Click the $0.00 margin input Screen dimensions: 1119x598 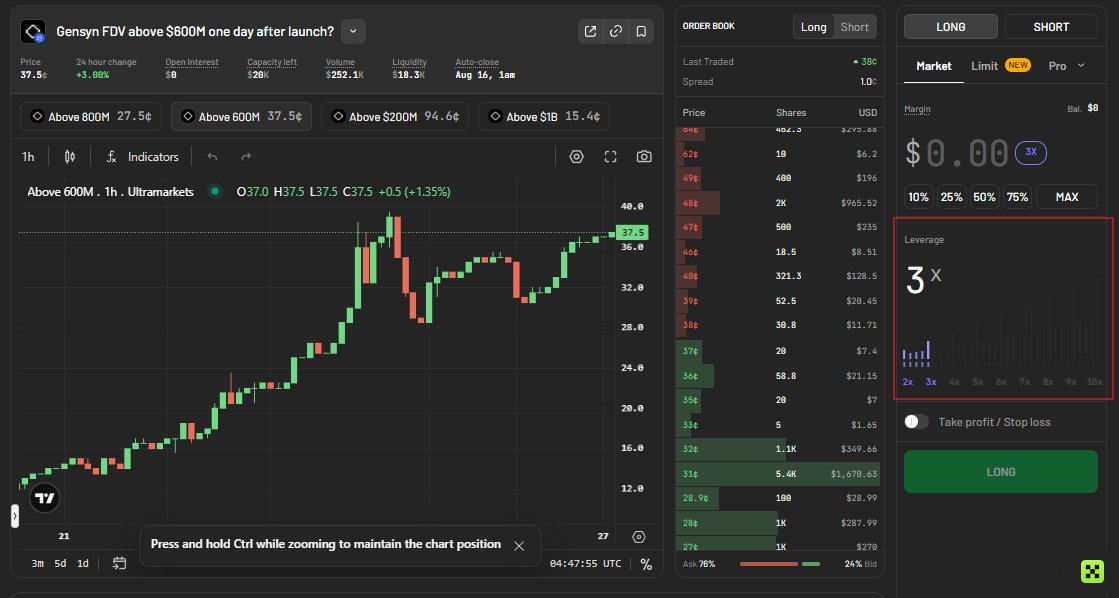tap(956, 153)
